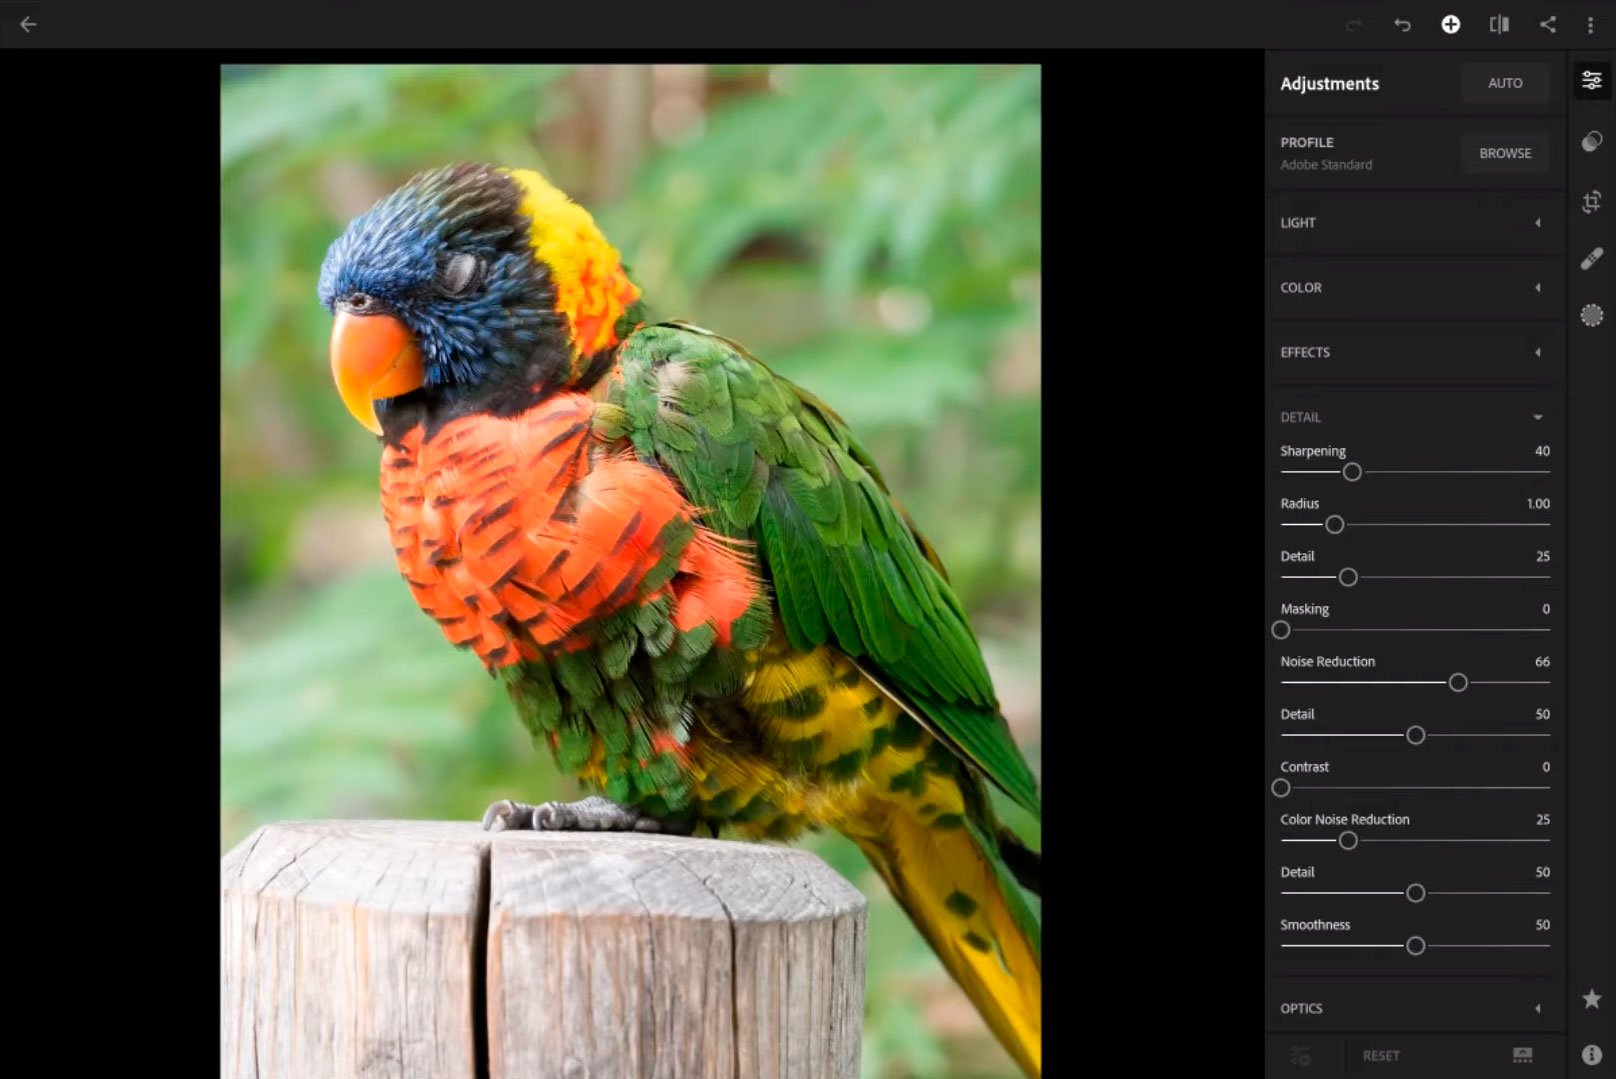Select the Adjustments sliders panel icon
The image size is (1616, 1079).
[x=1591, y=81]
